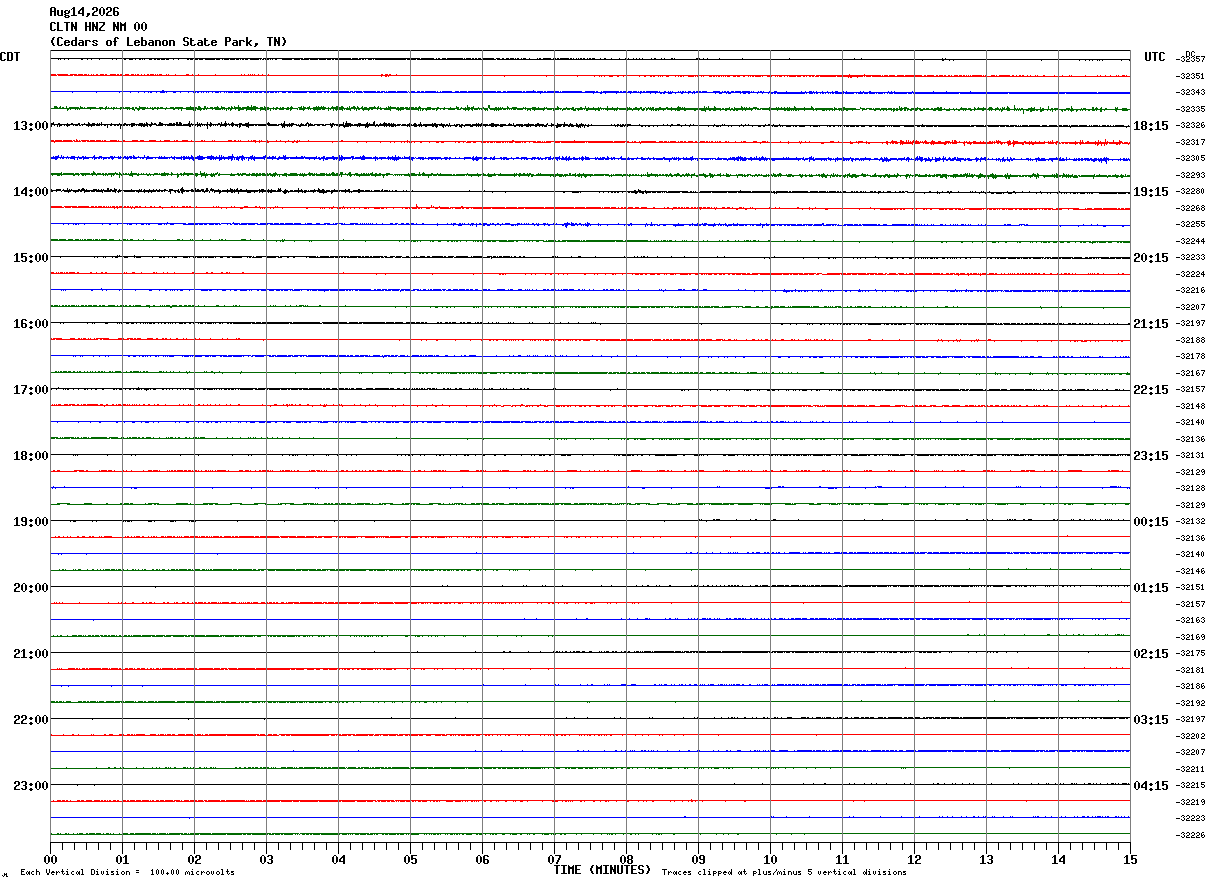Image resolution: width=1210 pixels, height=886 pixels.
Task: Click the 19:15 UTC time label
Action: 1150,192
